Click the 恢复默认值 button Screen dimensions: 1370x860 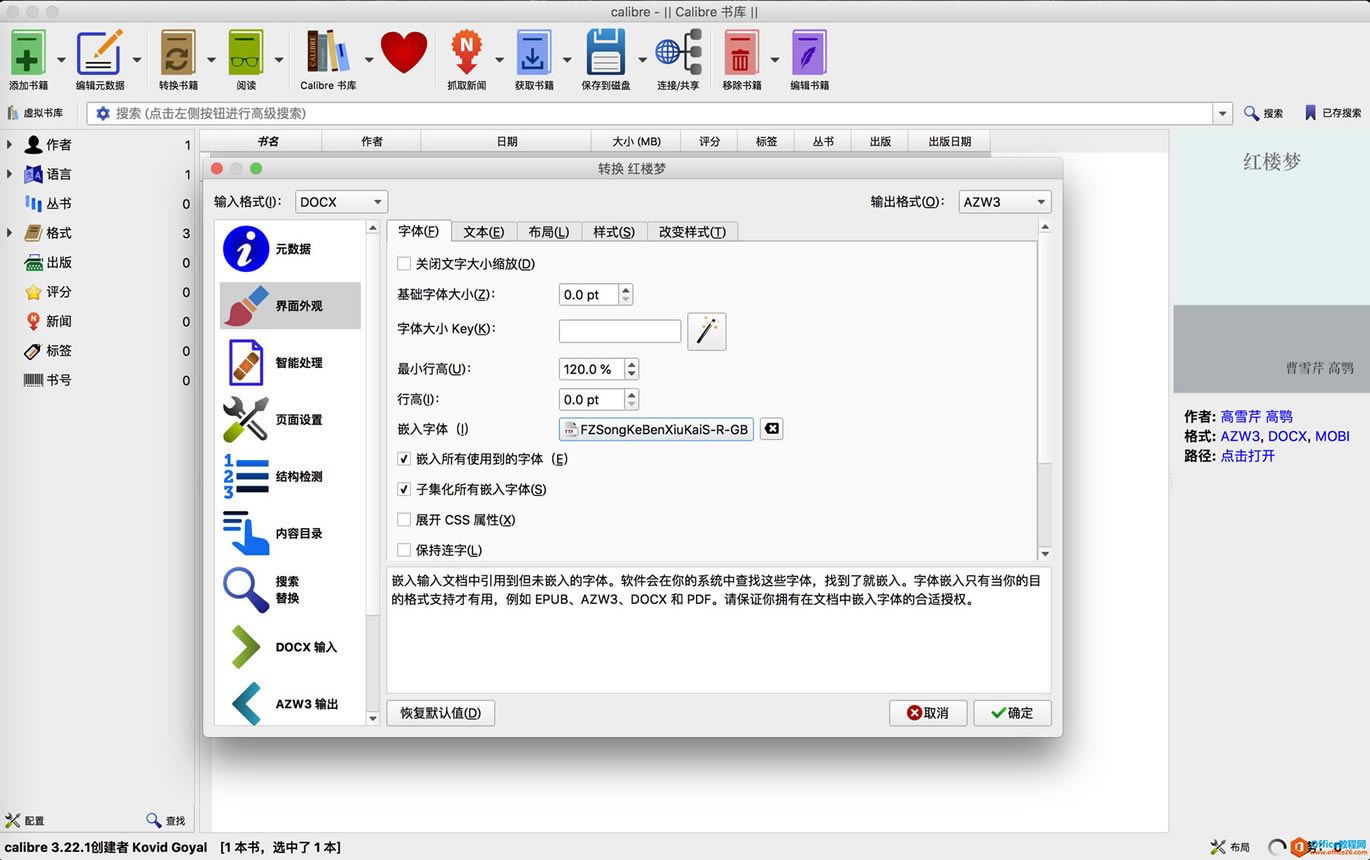pos(440,713)
